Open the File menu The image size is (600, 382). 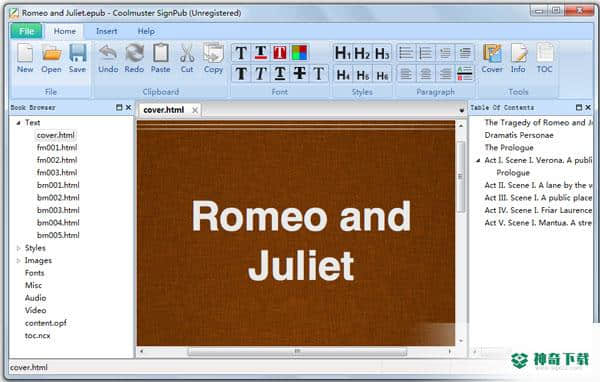tap(26, 31)
